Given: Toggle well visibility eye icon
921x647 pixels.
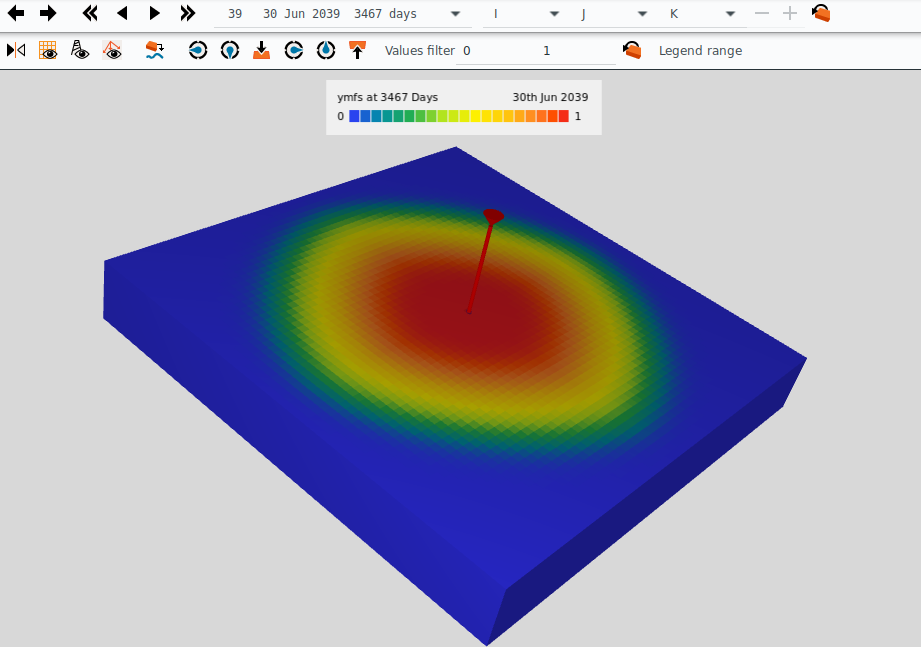Looking at the screenshot, I should pos(80,50).
